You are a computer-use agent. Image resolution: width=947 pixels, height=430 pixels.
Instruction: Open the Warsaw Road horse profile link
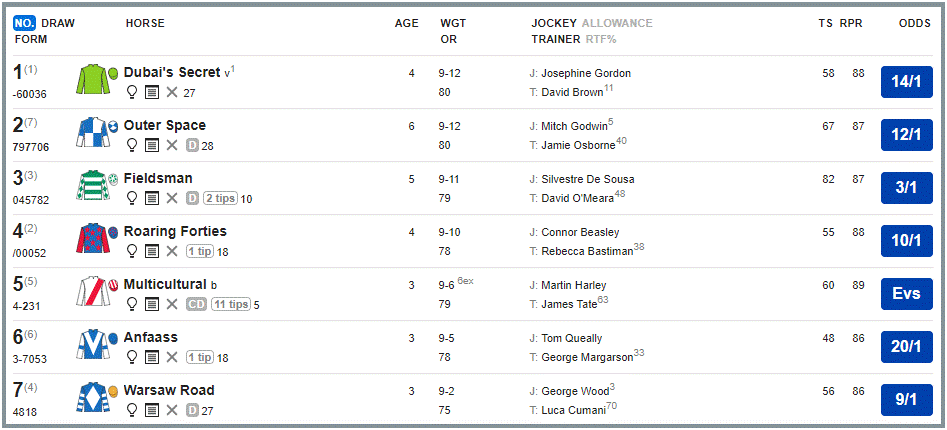coord(169,390)
